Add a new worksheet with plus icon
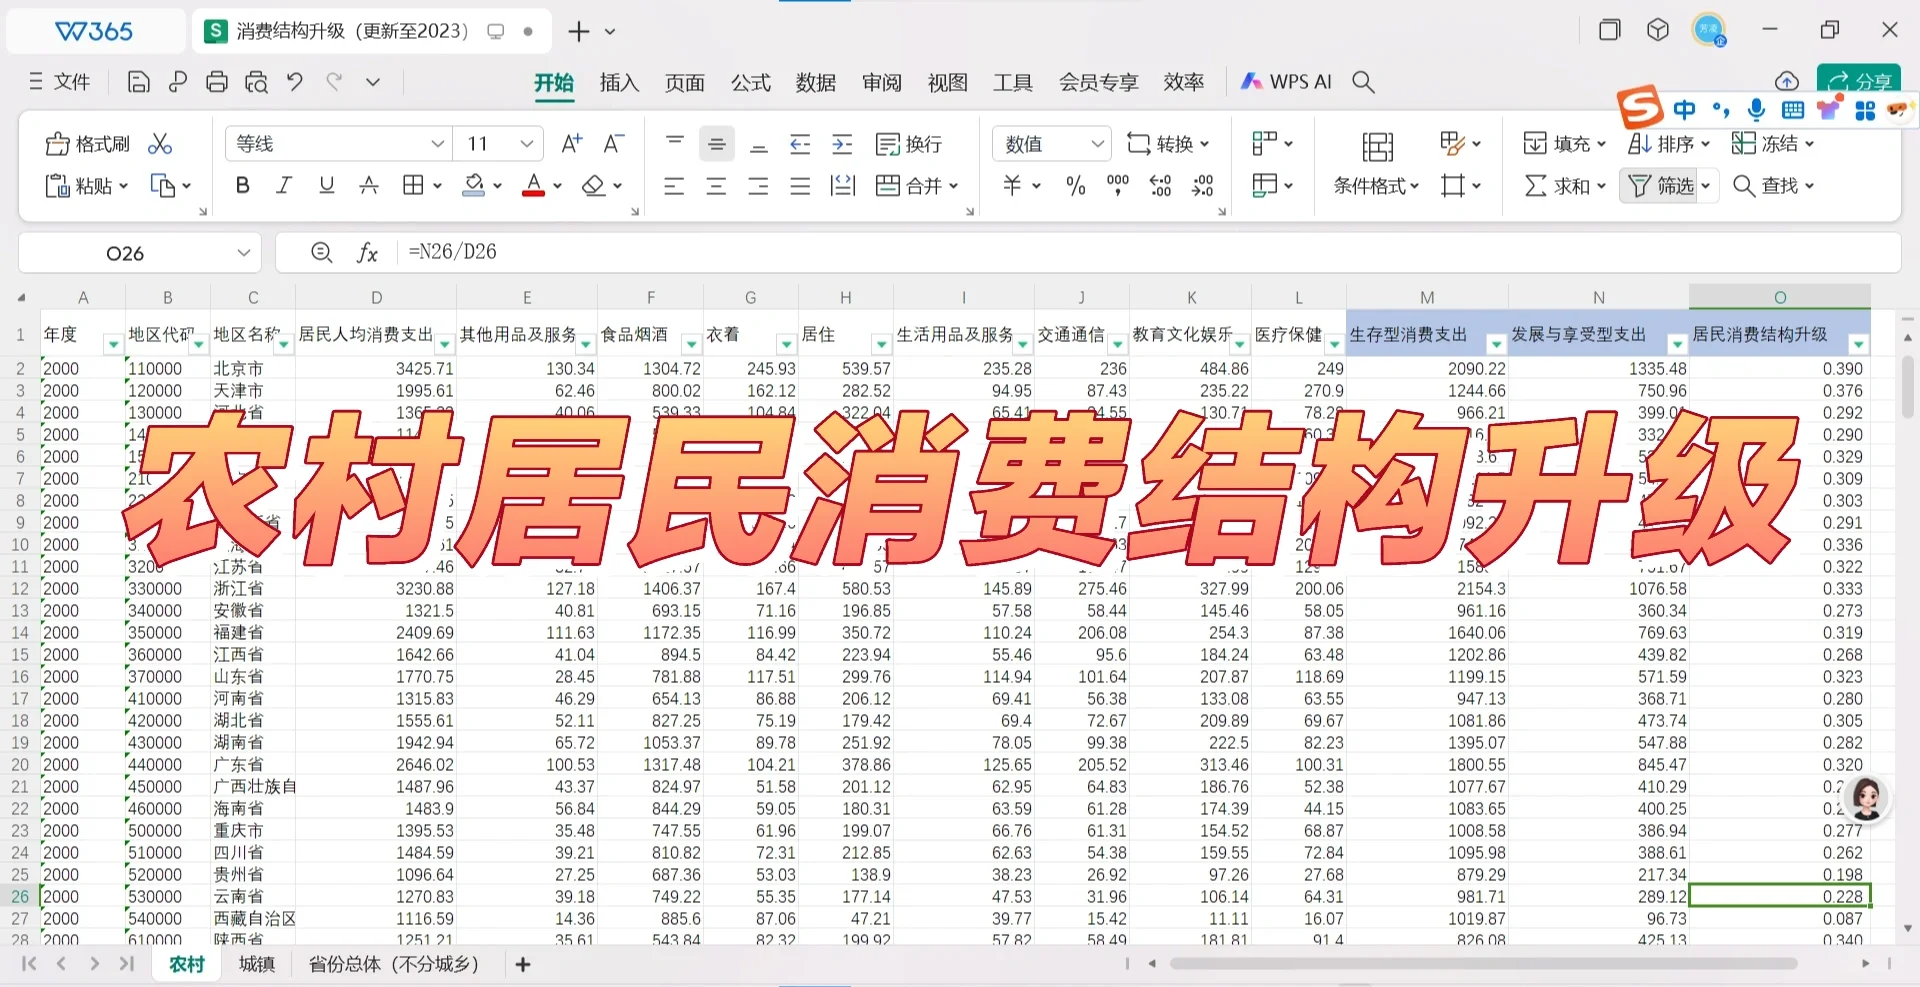The height and width of the screenshot is (987, 1920). click(523, 964)
